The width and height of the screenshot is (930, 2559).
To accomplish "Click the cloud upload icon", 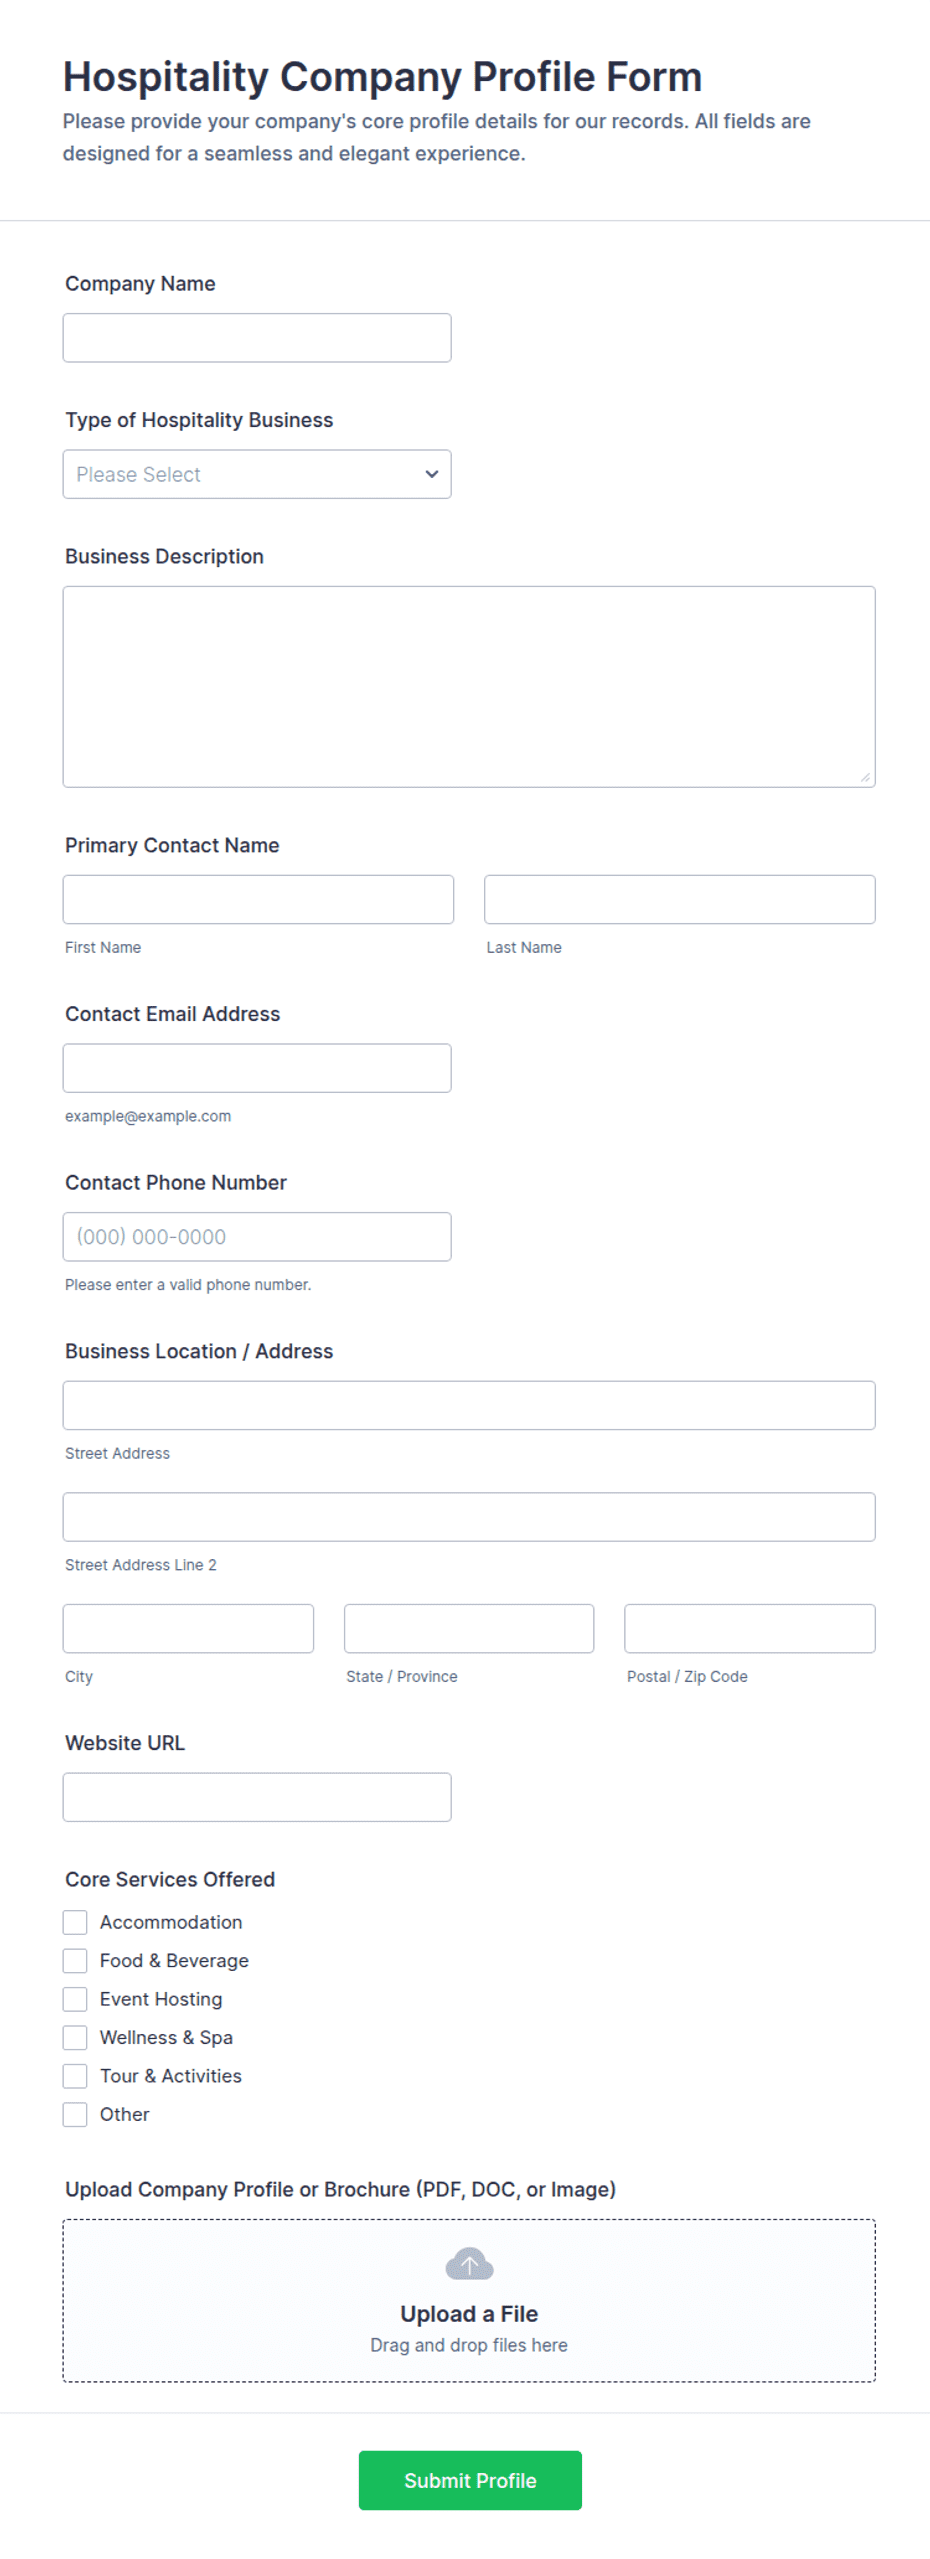I will [x=469, y=2263].
